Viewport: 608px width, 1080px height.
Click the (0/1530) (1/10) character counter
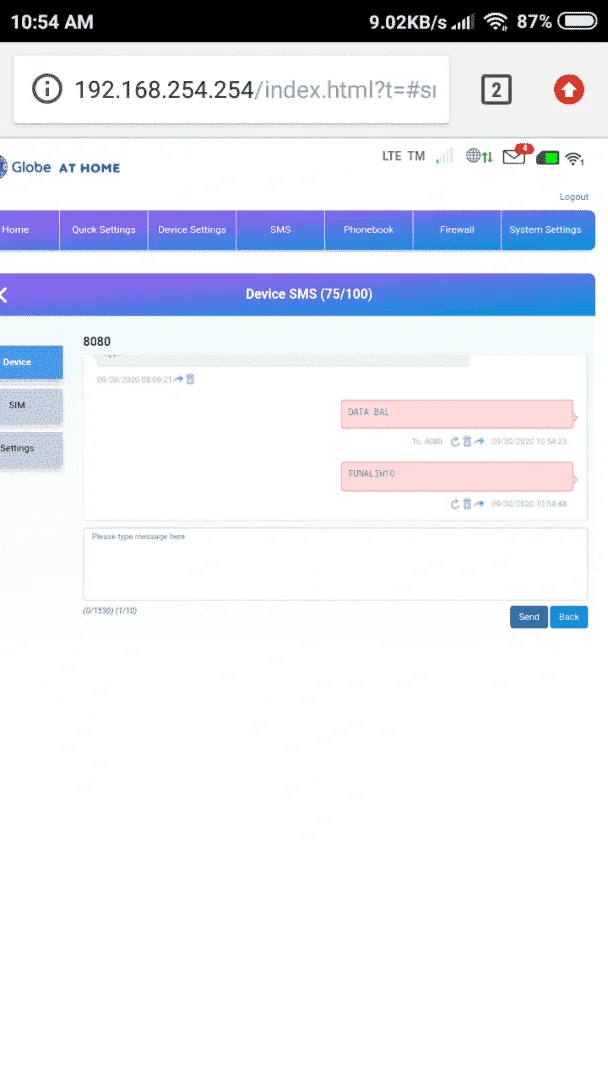(x=110, y=611)
